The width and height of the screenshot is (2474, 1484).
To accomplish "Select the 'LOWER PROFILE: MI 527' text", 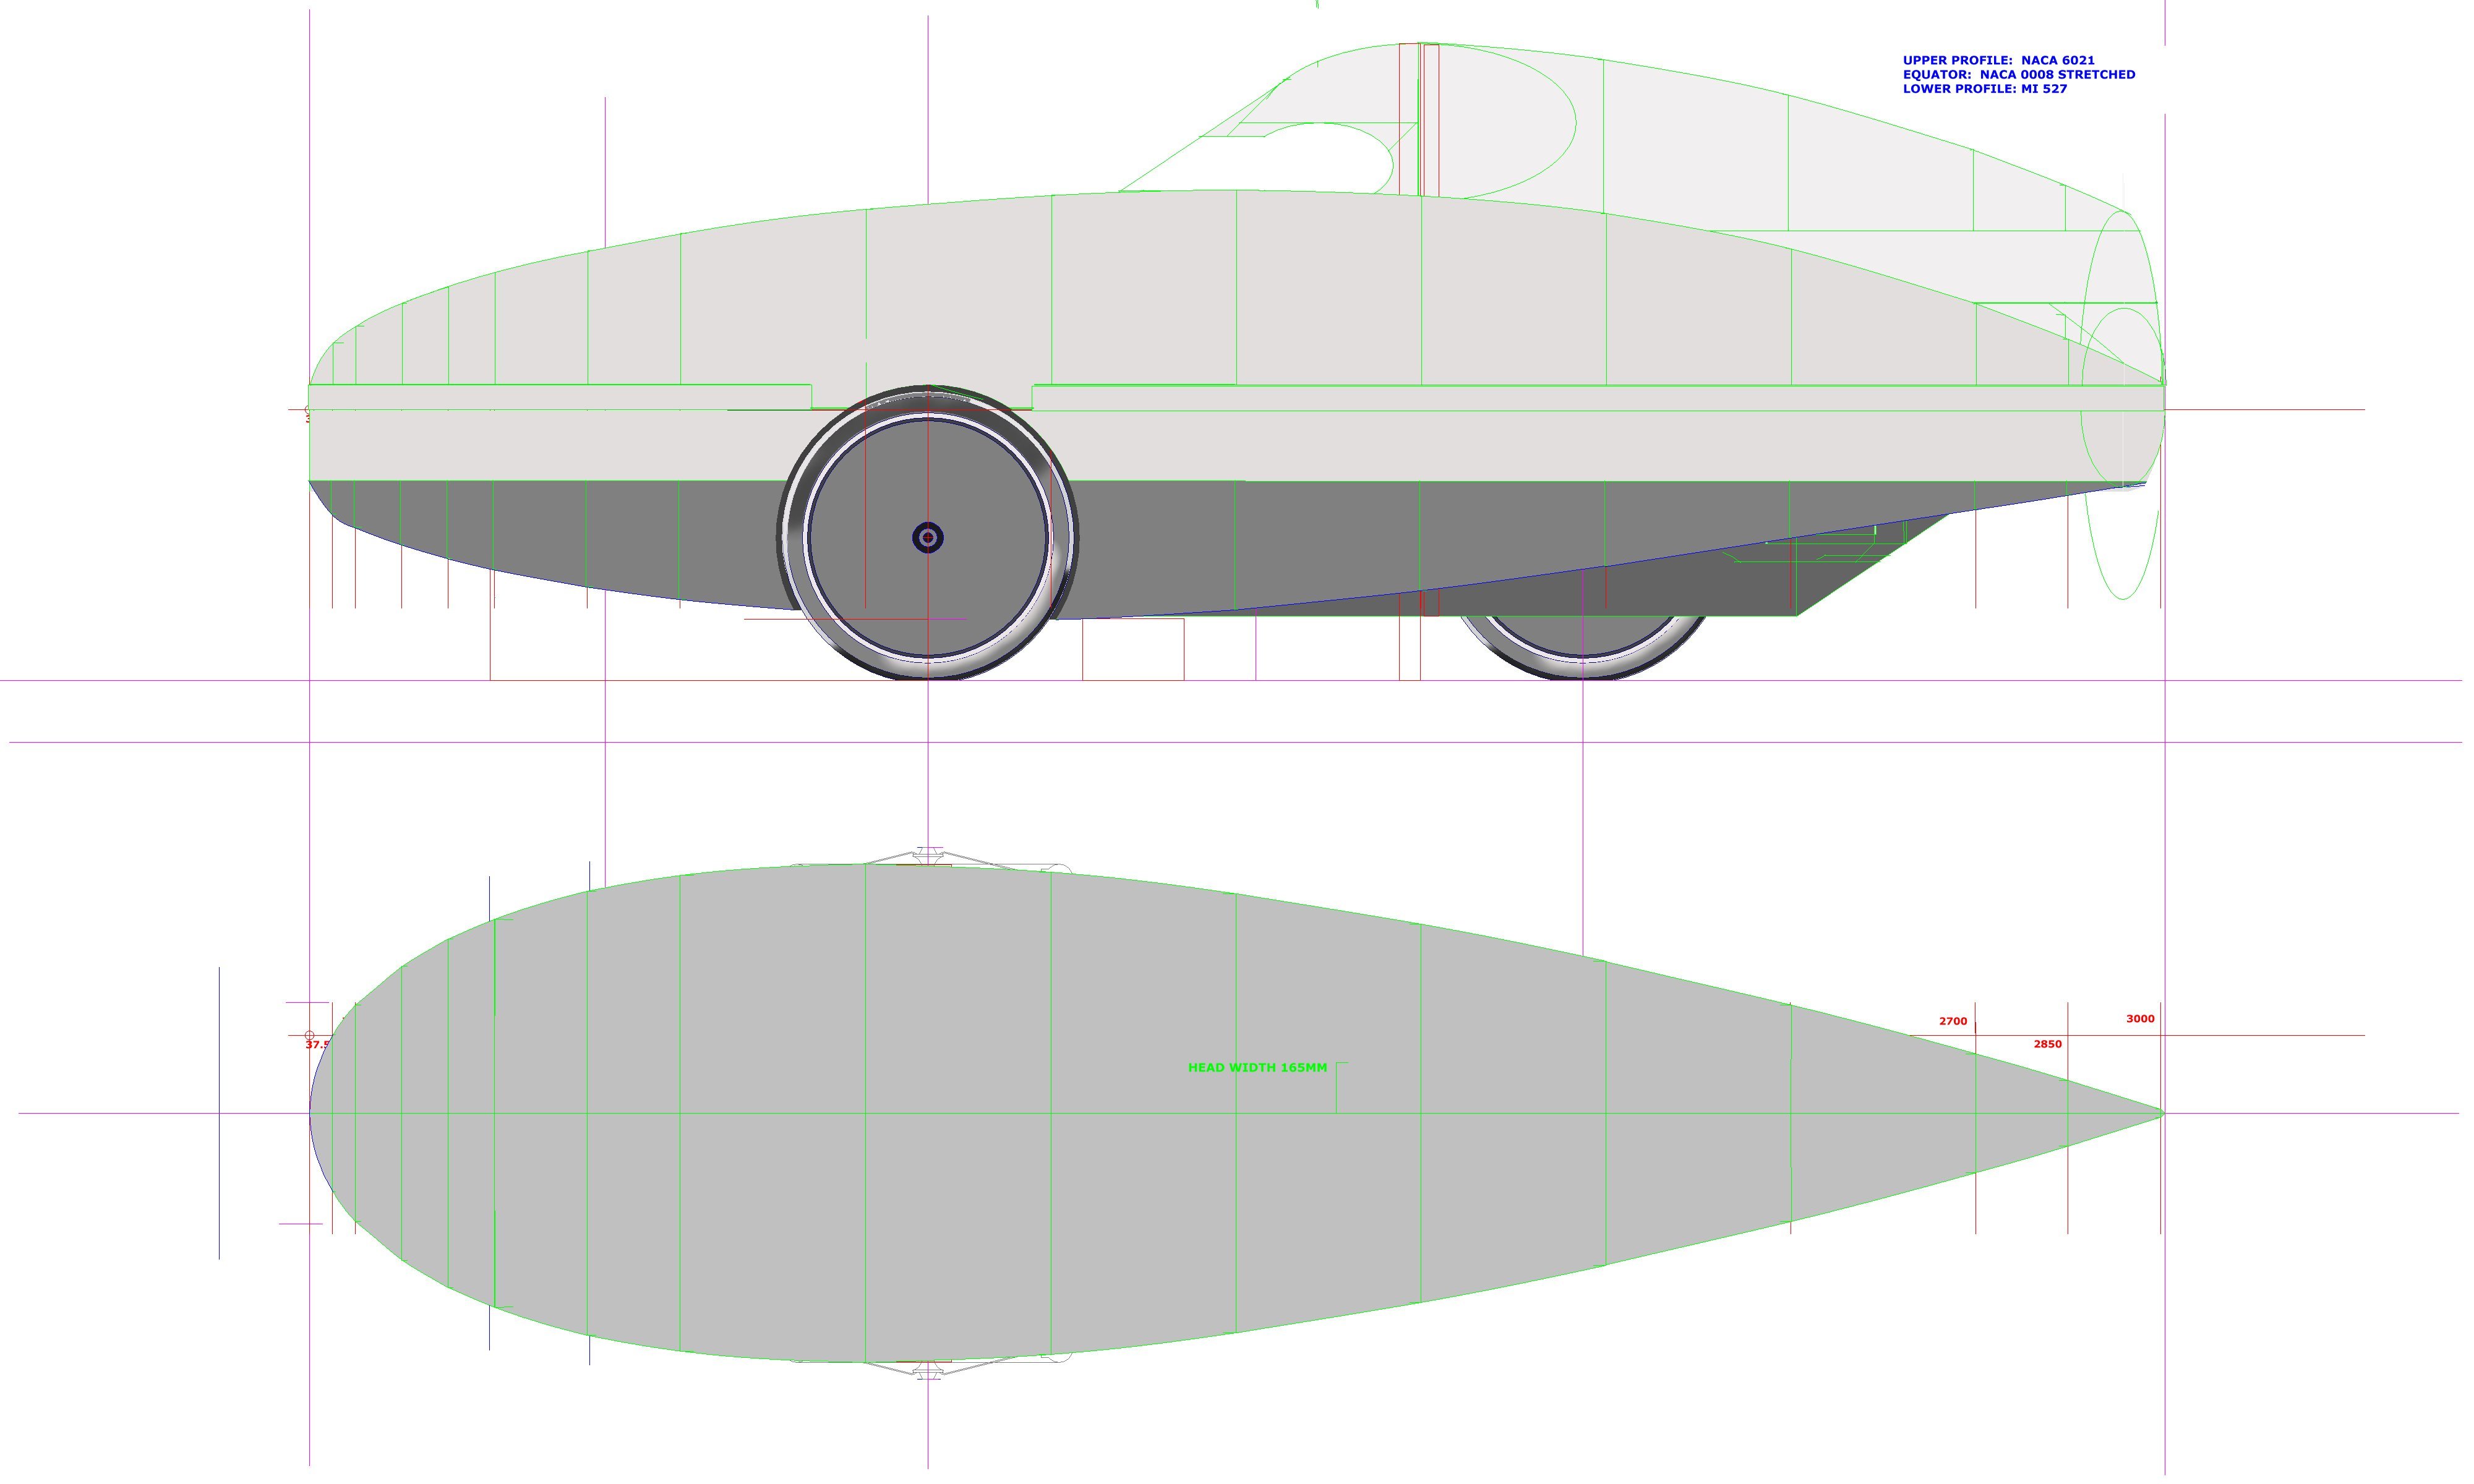I will point(1984,89).
